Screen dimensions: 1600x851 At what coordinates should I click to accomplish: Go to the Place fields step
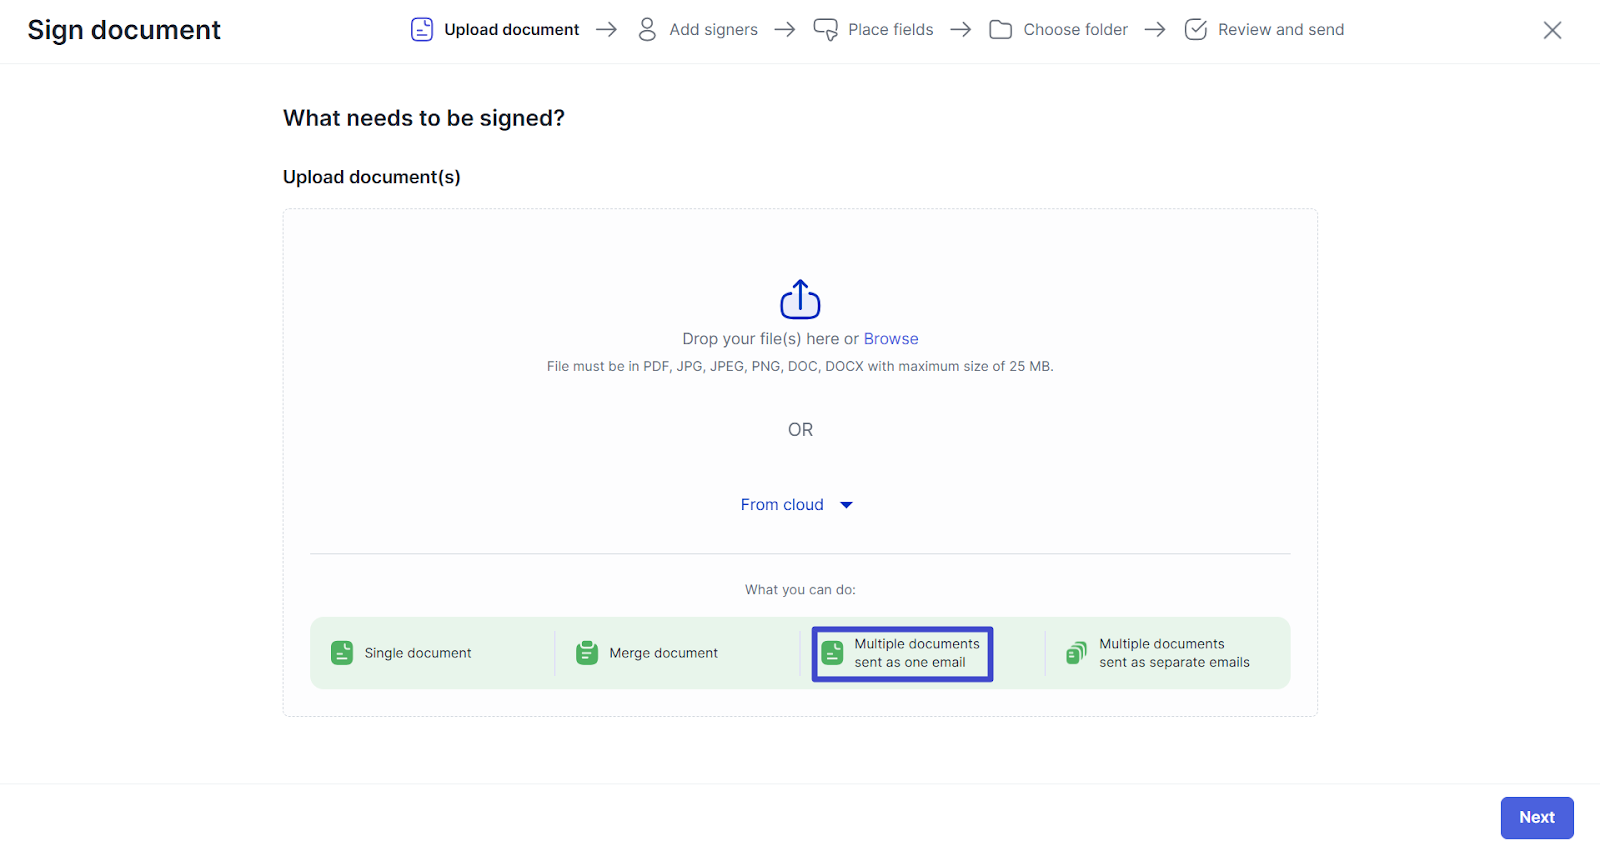pos(890,30)
